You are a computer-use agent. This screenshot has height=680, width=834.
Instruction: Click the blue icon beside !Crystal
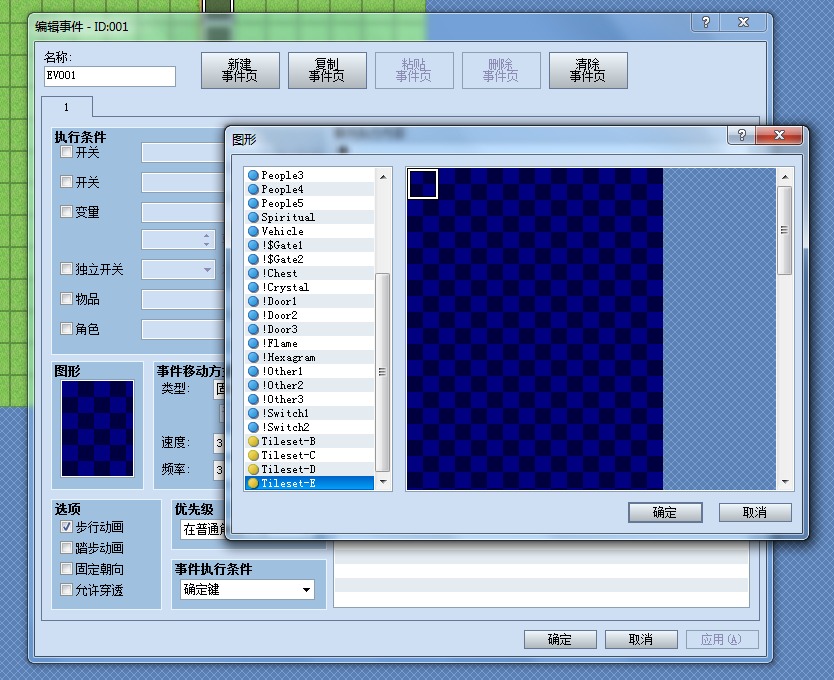point(253,287)
